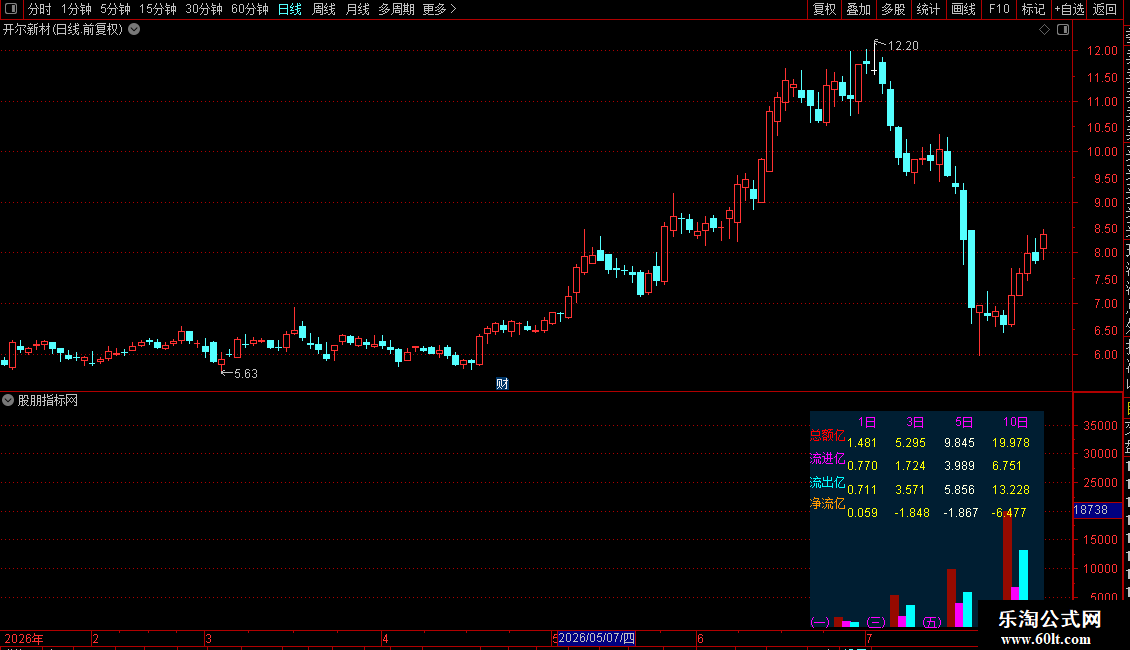
Task: Click the 2026/05/07/四 date marker
Action: click(597, 638)
